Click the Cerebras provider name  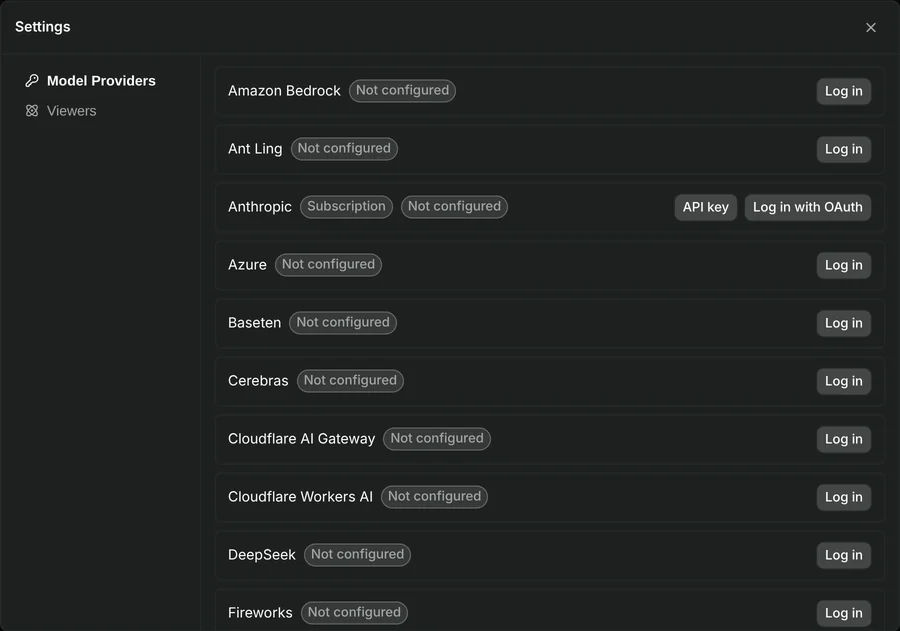point(258,381)
